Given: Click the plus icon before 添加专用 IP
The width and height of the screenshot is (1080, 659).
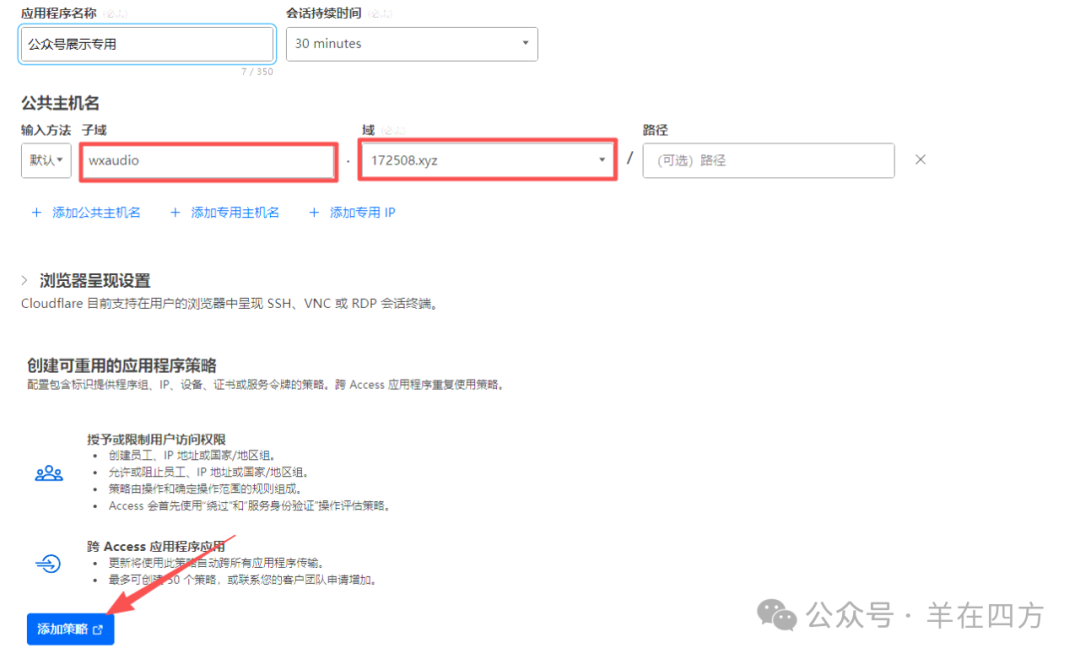Looking at the screenshot, I should click(313, 213).
